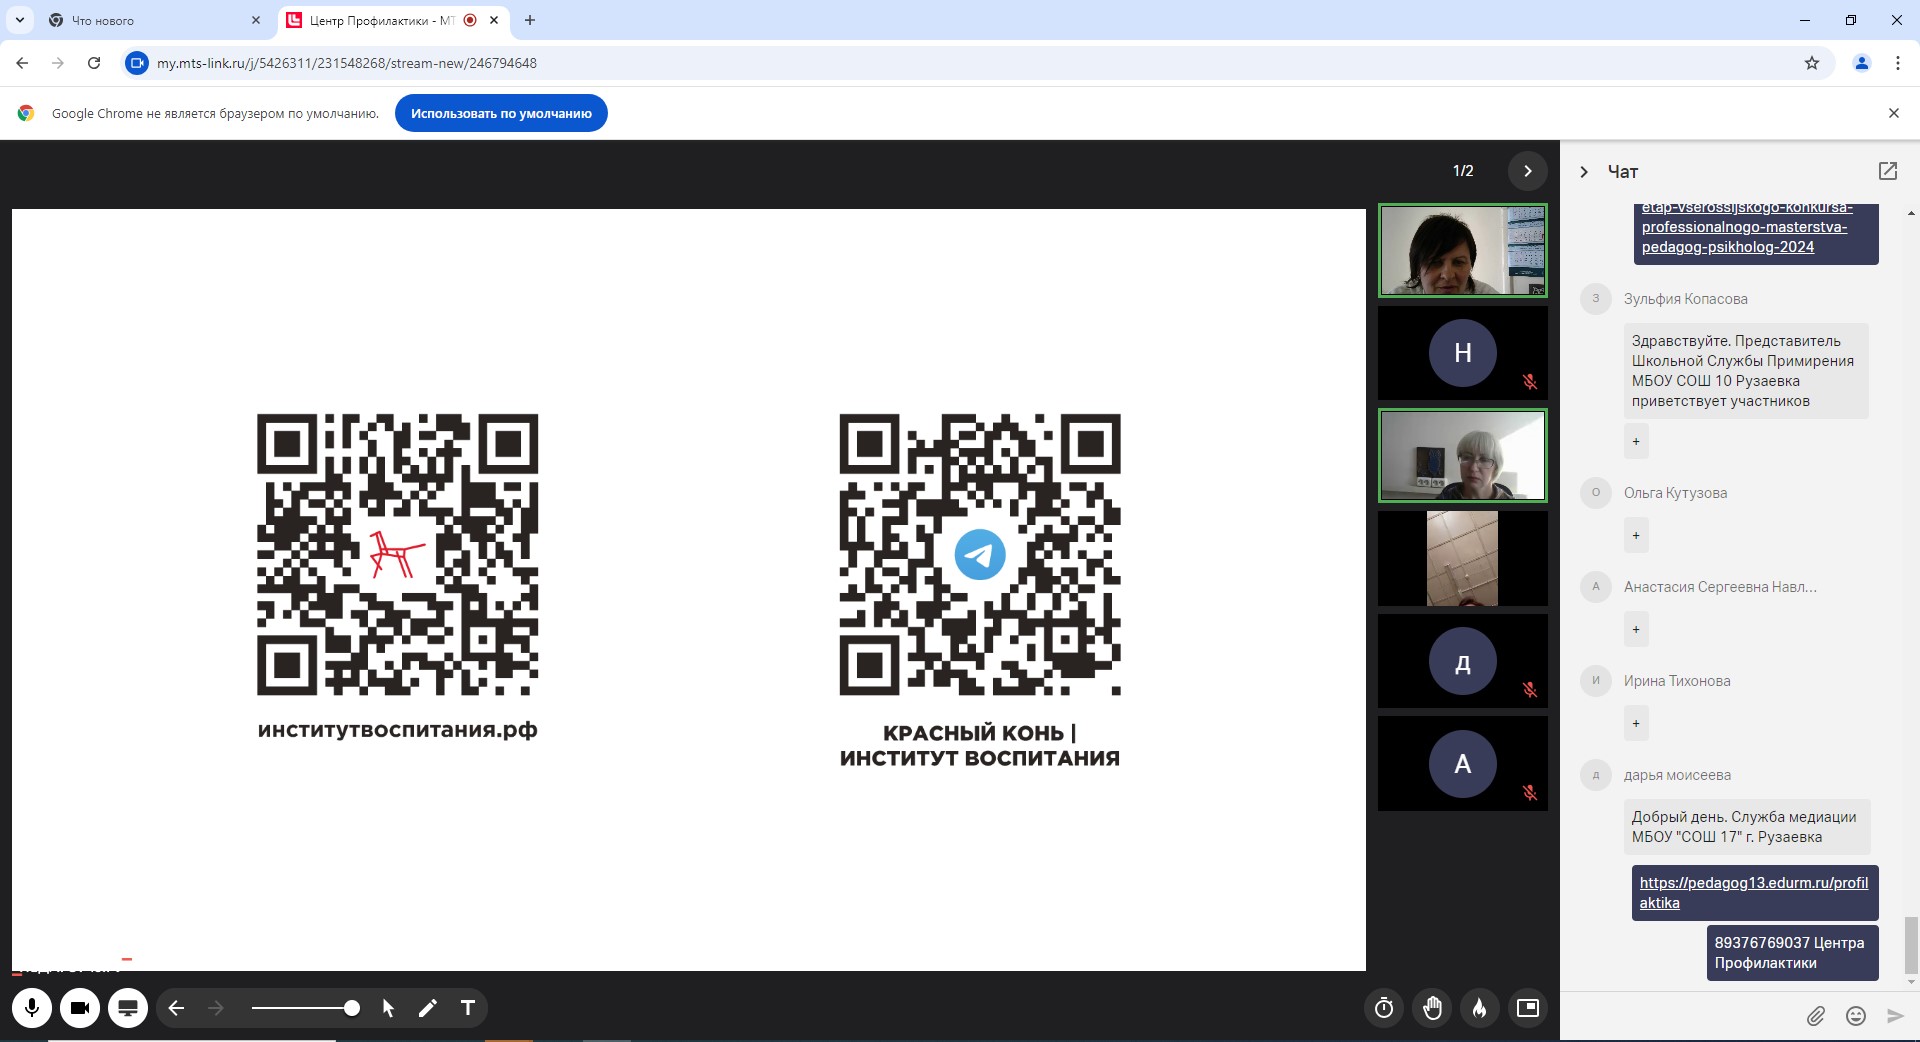Viewport: 1920px width, 1042px height.
Task: Click the address bar URL
Action: (x=347, y=63)
